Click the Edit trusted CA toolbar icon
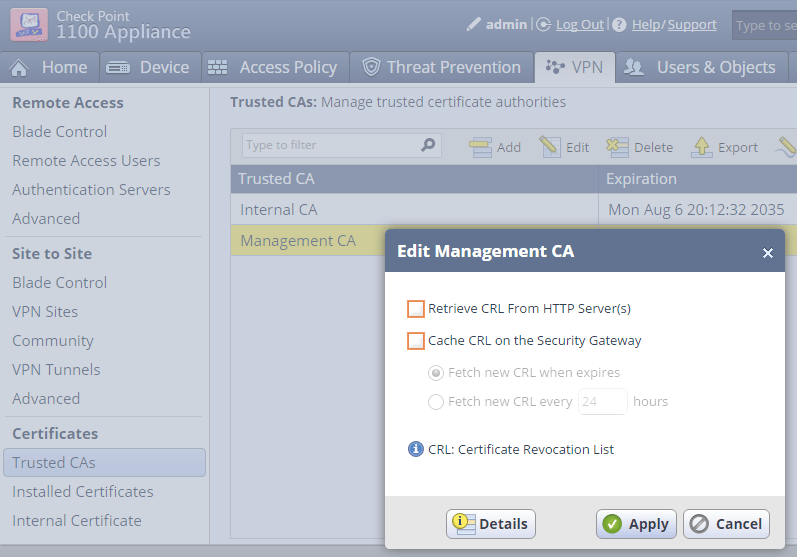Viewport: 797px width, 557px height. tap(550, 147)
